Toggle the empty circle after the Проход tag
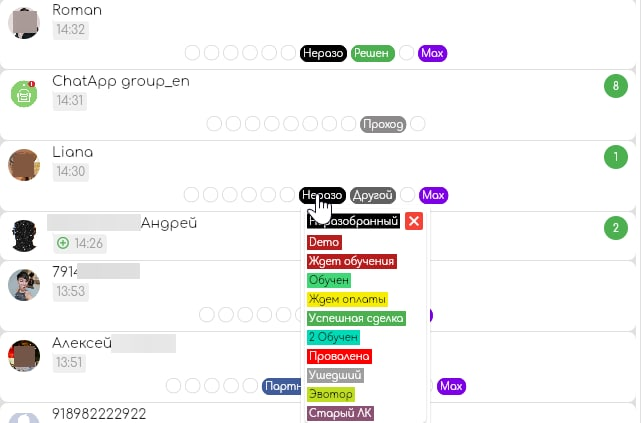Image resolution: width=641 pixels, height=423 pixels. point(418,124)
